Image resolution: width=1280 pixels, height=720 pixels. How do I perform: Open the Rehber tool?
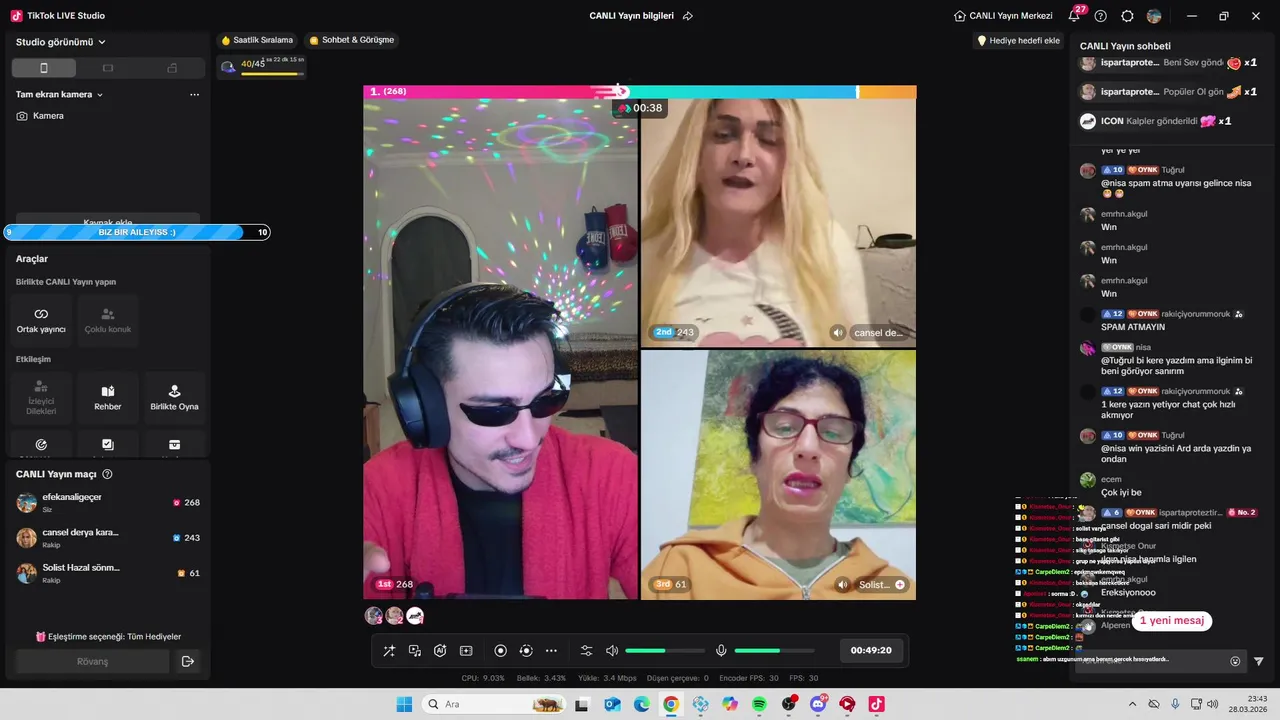tap(108, 398)
